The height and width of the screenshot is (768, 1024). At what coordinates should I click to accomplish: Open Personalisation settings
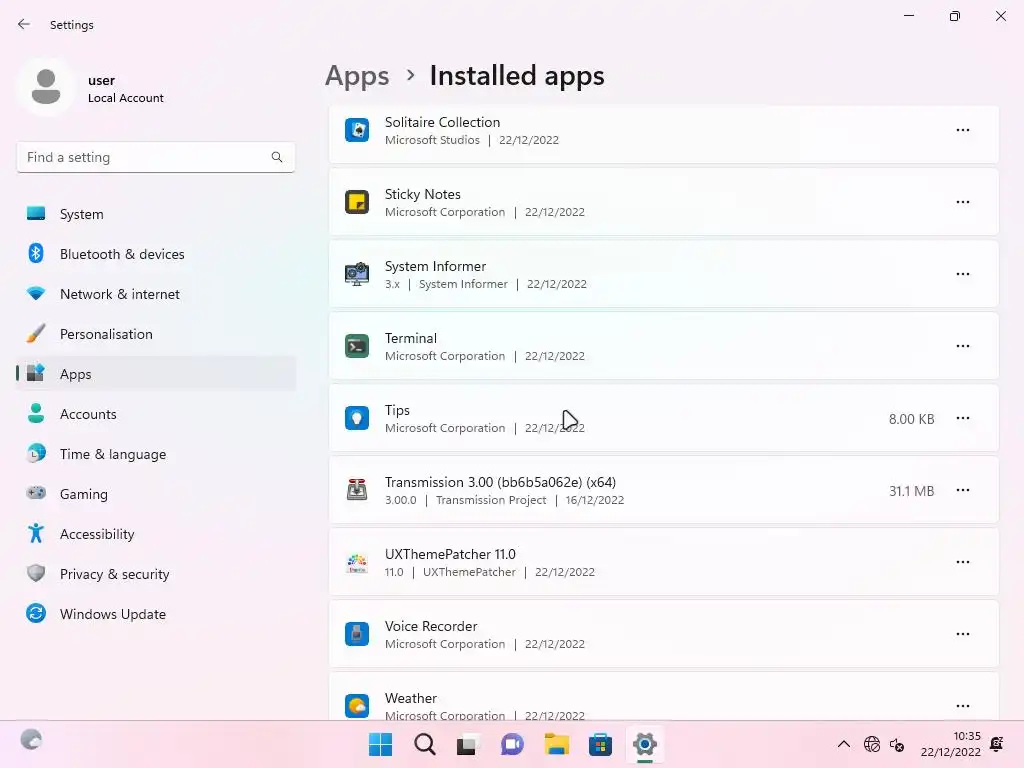[x=155, y=334]
